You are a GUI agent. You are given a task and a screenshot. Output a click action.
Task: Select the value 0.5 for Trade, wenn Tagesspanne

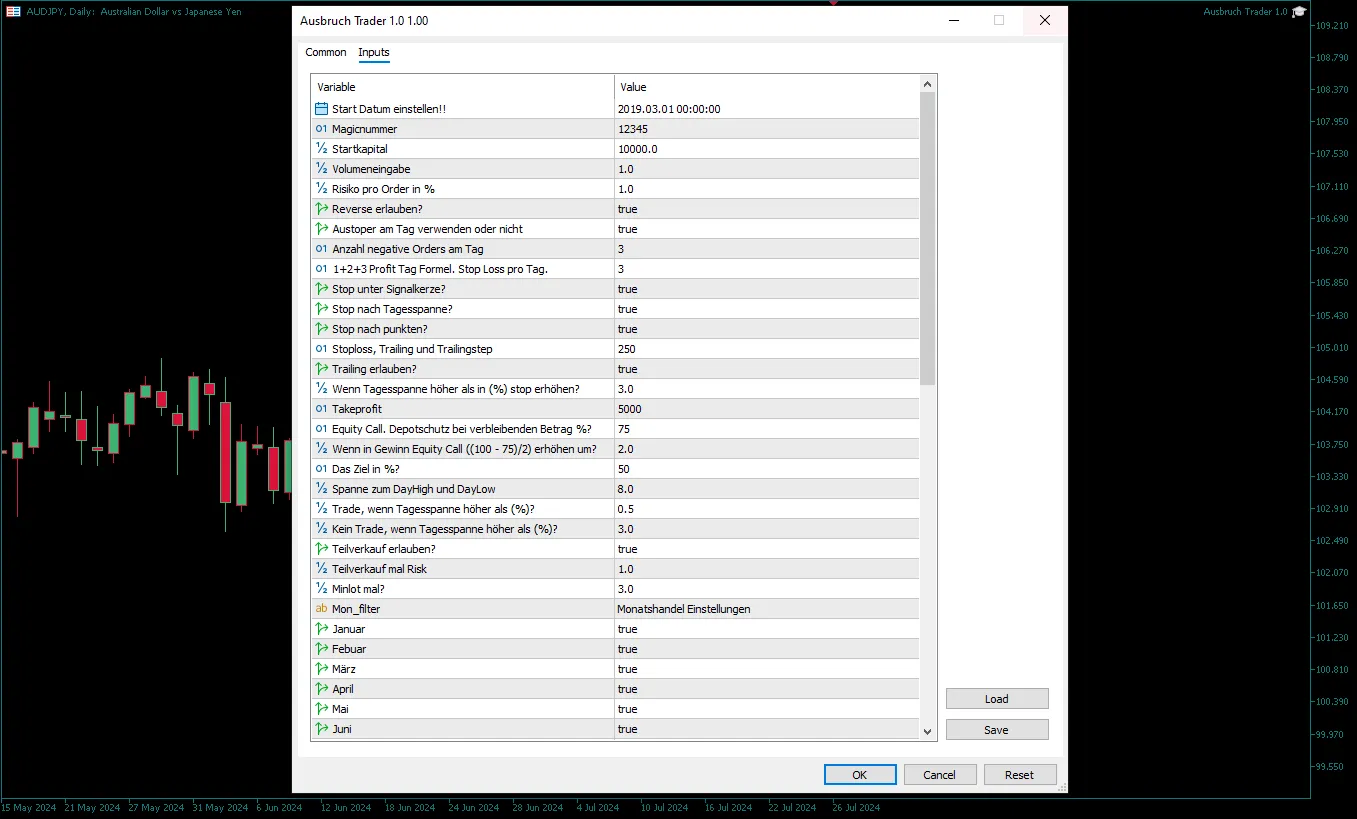(626, 509)
